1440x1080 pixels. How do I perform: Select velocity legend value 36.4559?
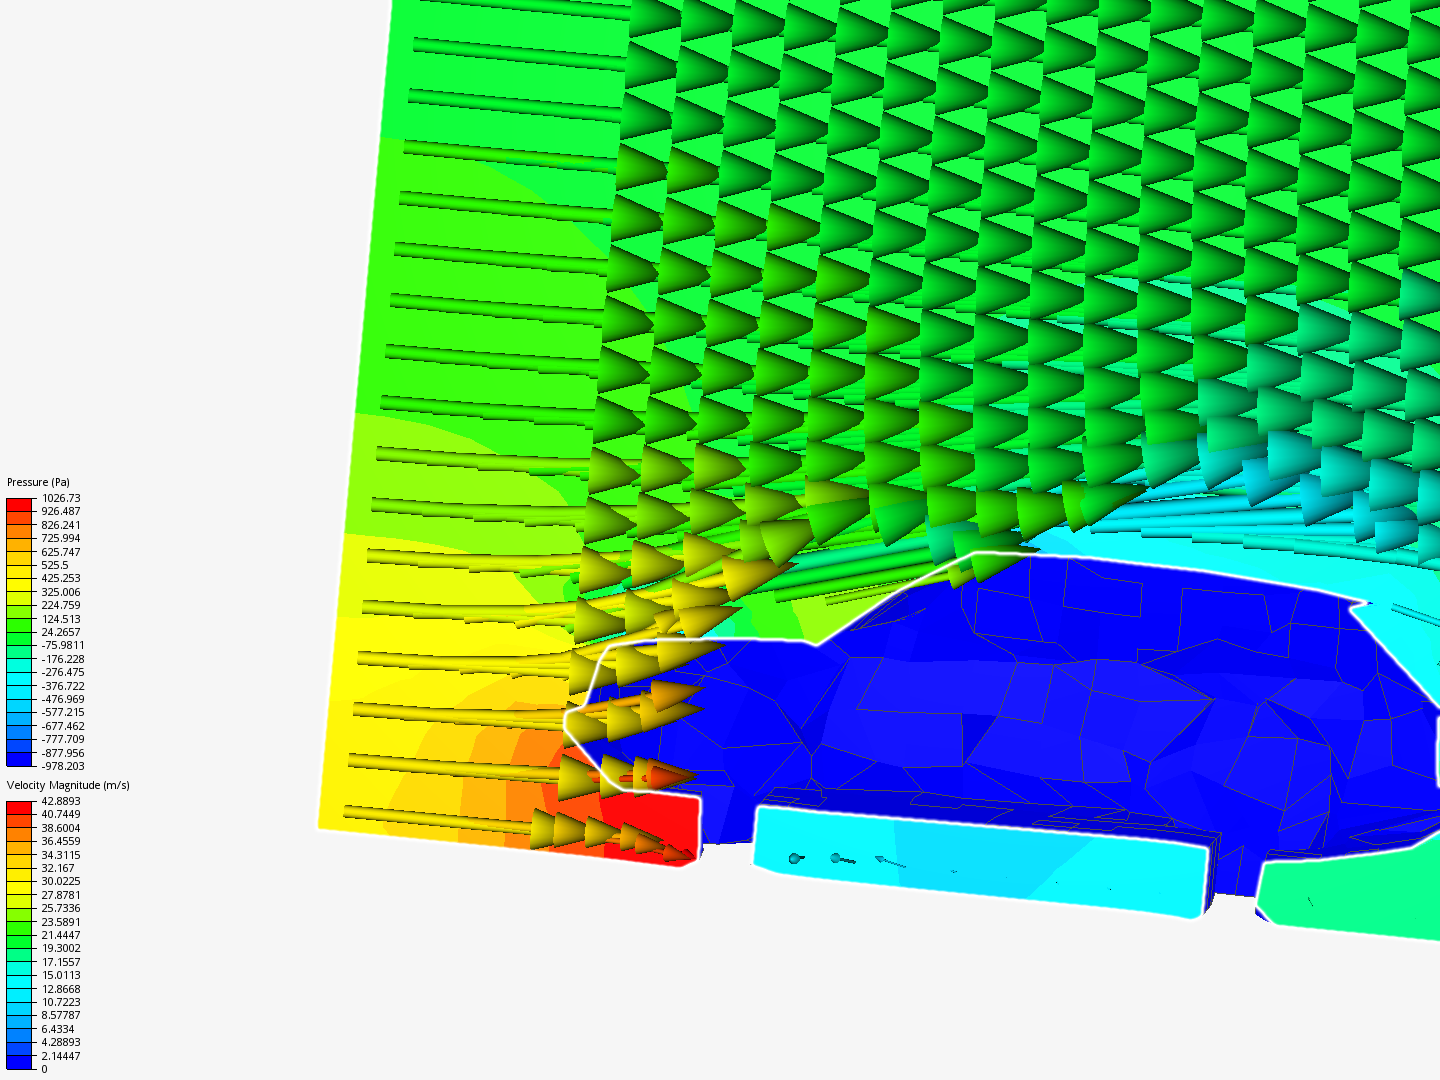tap(61, 841)
